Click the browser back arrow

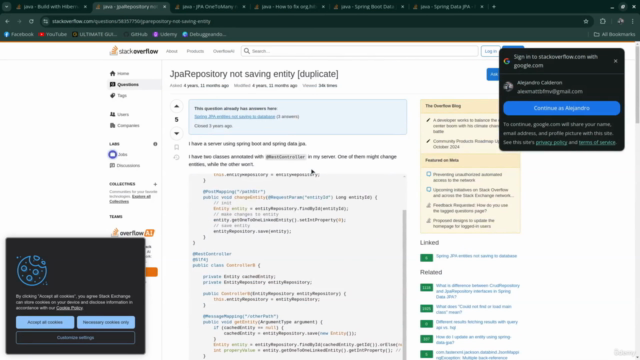click(7, 21)
